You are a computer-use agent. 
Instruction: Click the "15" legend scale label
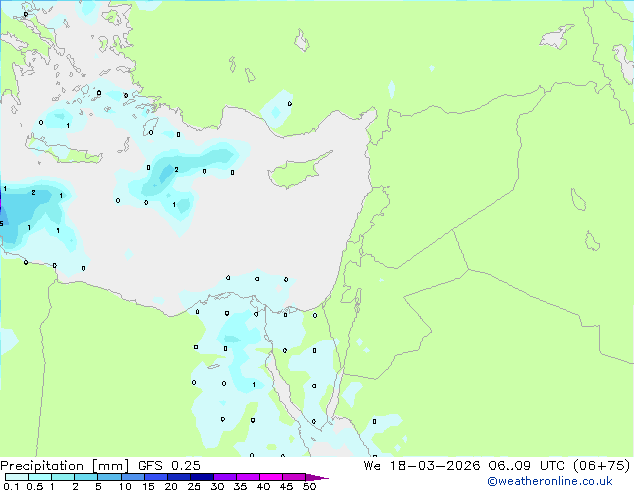pos(148,486)
